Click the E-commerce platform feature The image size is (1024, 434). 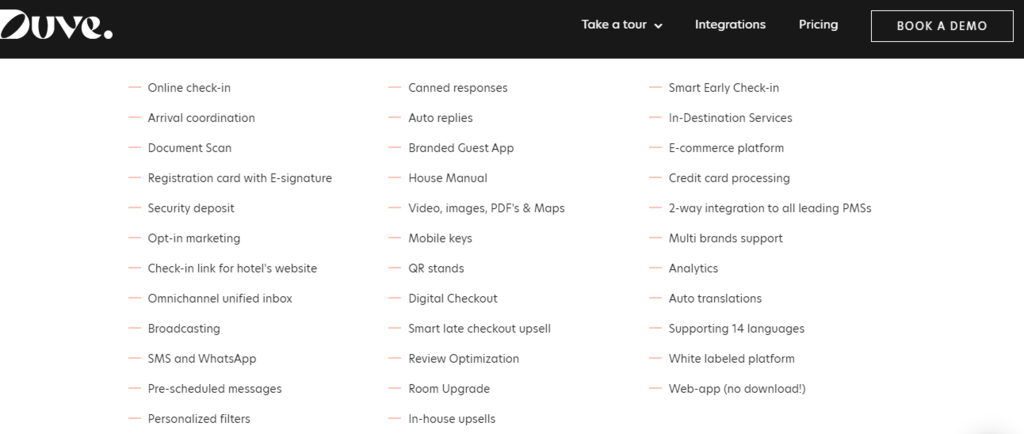coord(726,148)
